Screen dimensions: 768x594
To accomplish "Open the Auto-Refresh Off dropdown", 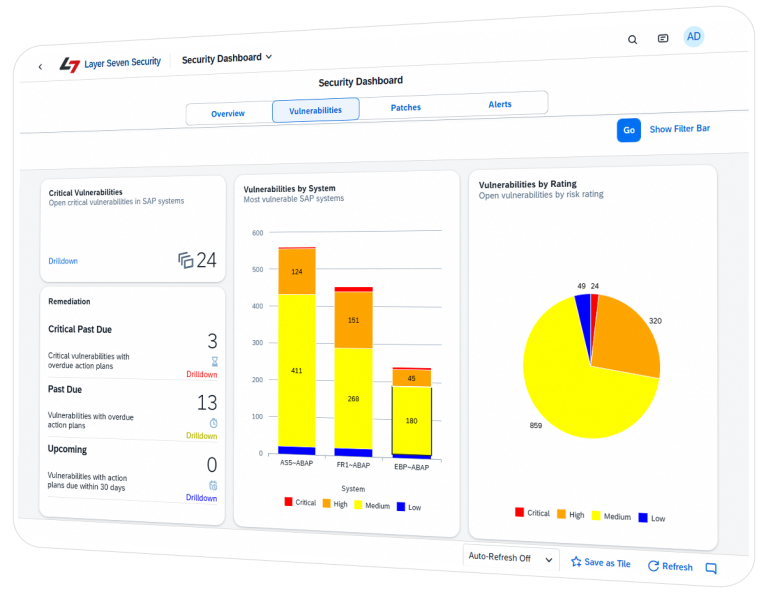I will (x=511, y=557).
